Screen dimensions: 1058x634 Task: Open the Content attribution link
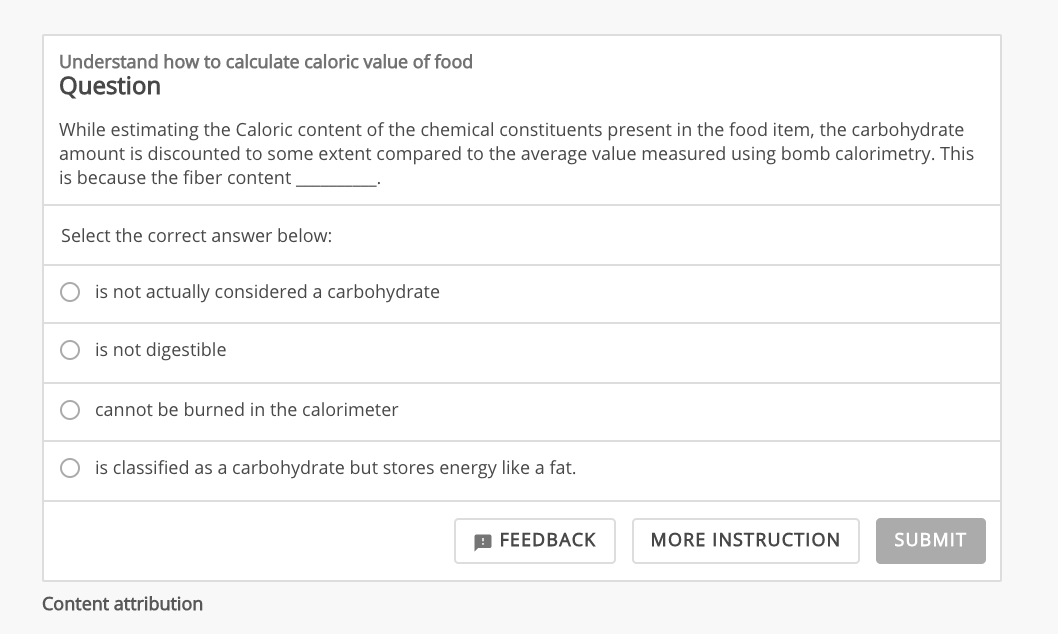click(122, 604)
